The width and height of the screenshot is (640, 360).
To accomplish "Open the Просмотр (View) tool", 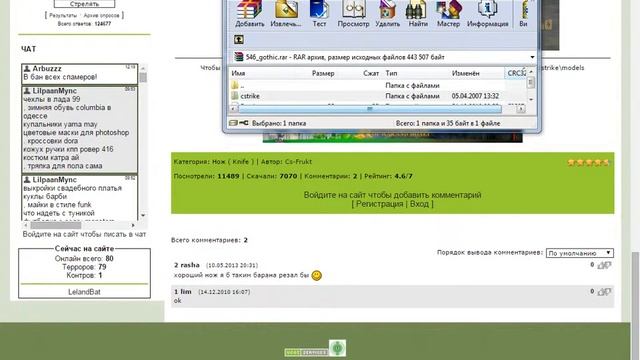I will click(x=353, y=14).
